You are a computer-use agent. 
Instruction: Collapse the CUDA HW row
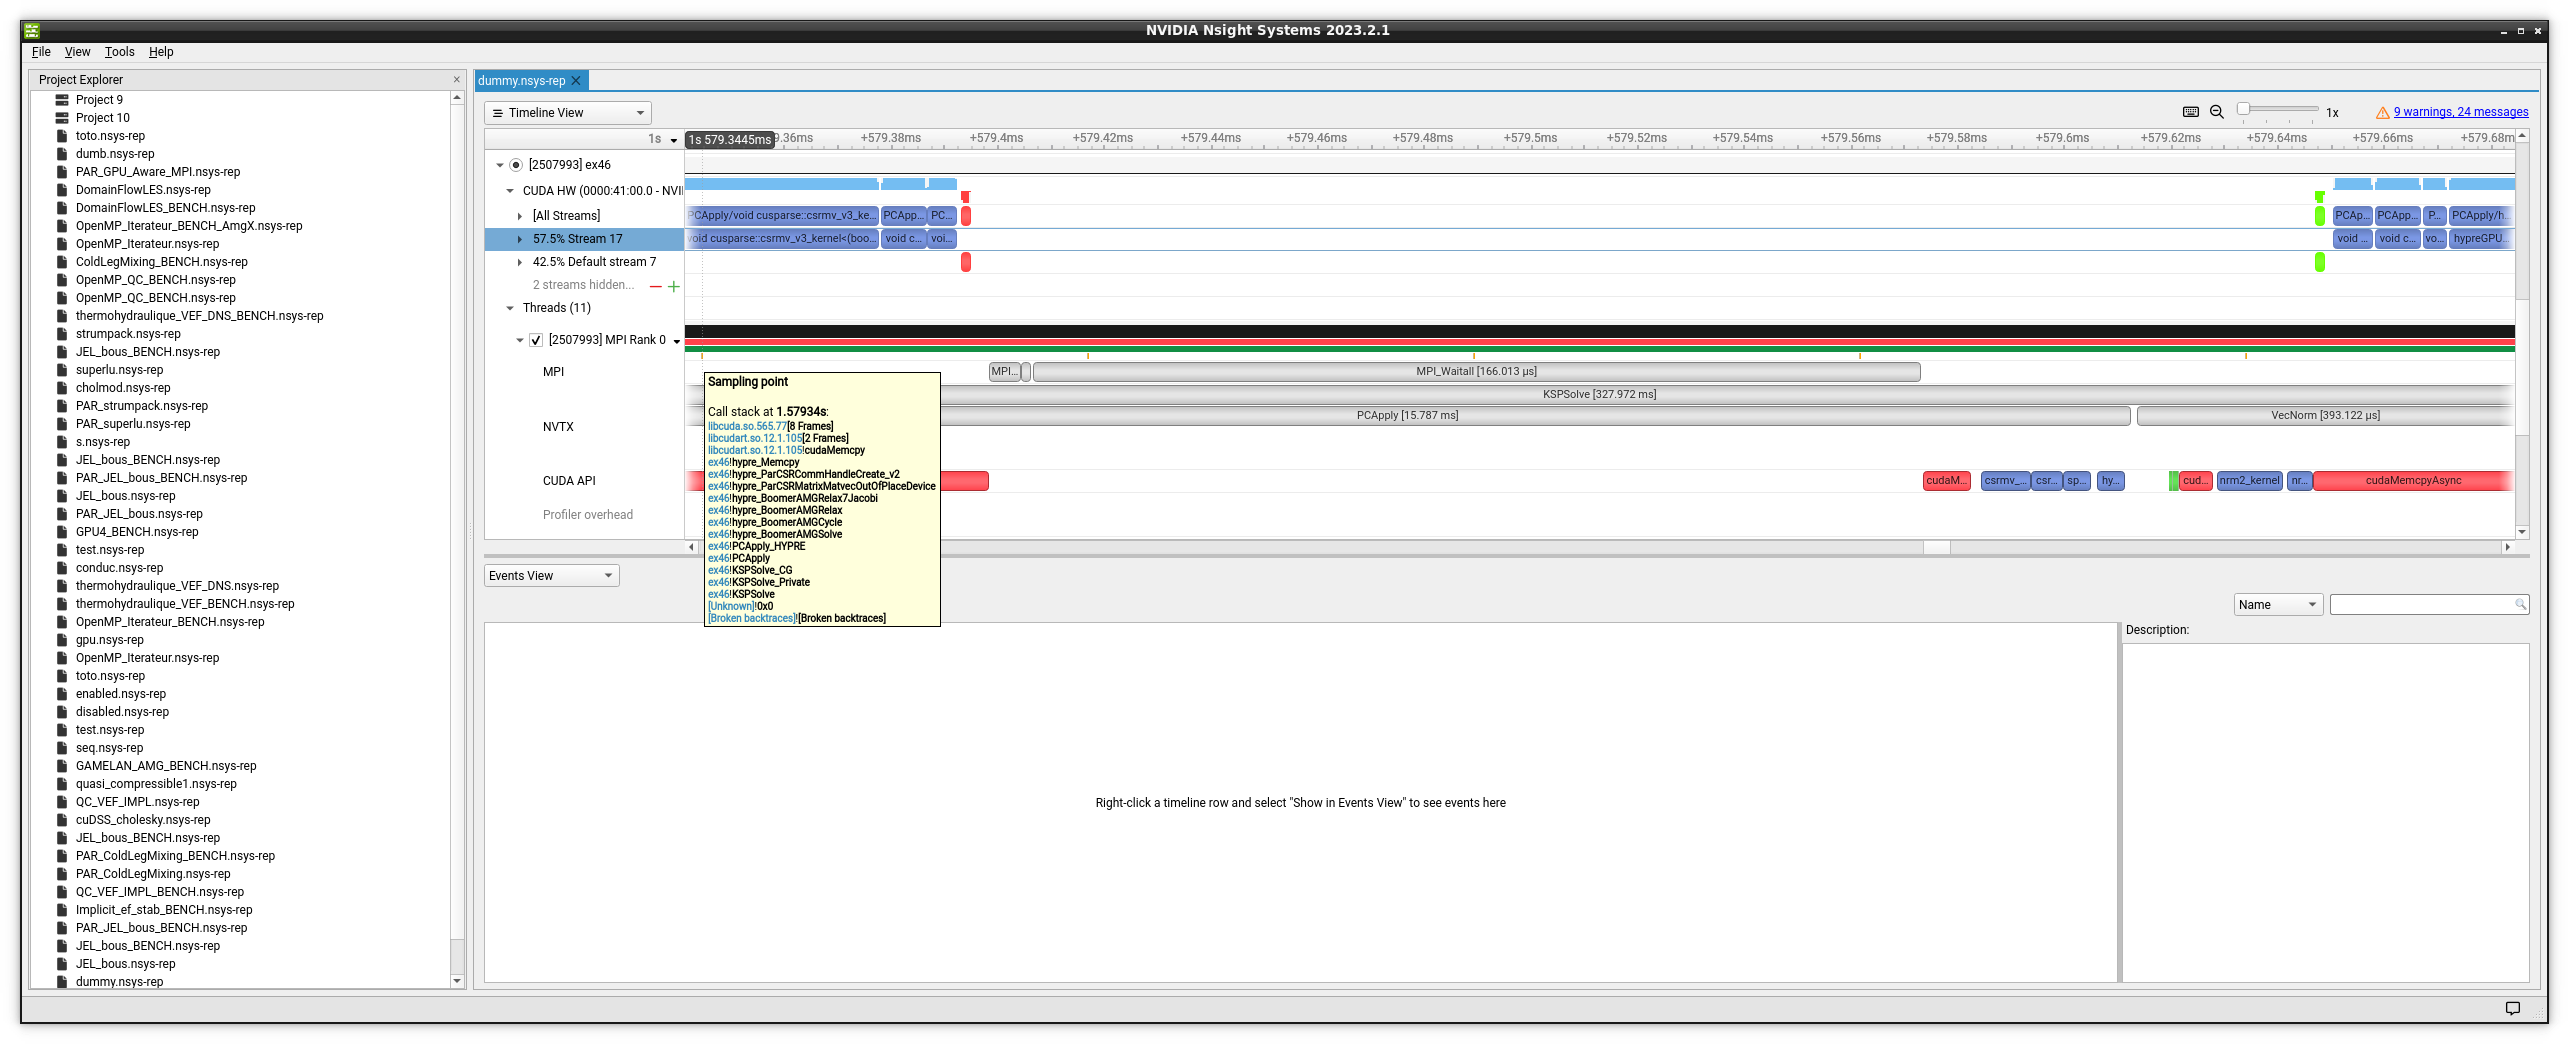[x=510, y=191]
